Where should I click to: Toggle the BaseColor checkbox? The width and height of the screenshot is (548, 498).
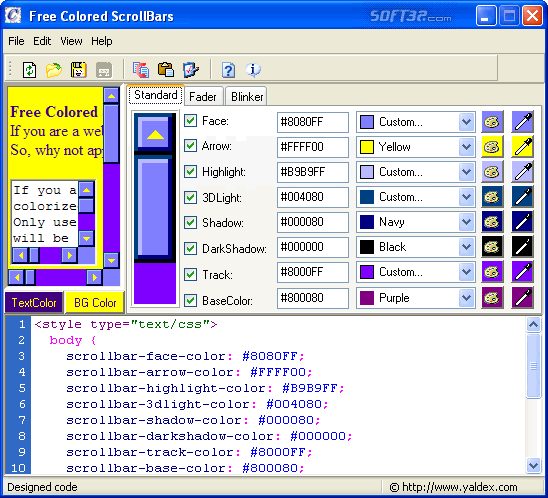[190, 300]
